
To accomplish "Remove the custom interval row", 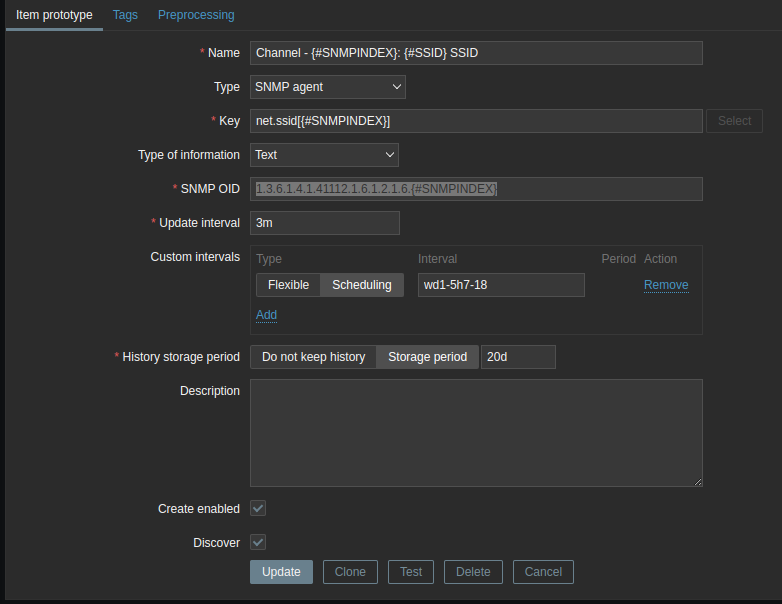I will tap(666, 285).
